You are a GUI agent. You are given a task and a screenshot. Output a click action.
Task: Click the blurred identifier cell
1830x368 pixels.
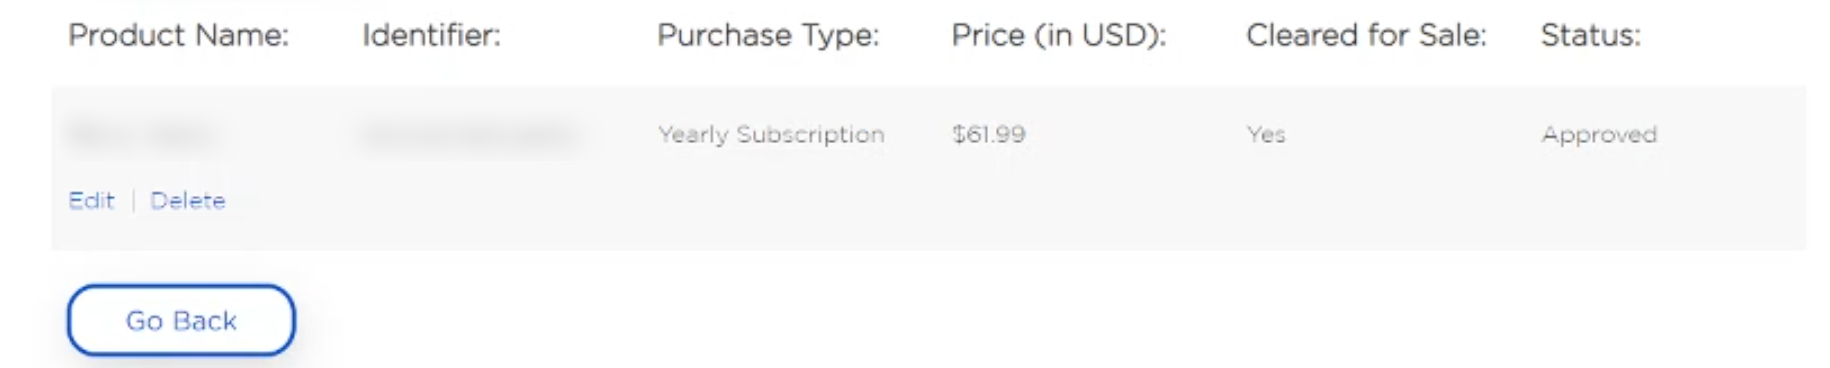click(470, 134)
